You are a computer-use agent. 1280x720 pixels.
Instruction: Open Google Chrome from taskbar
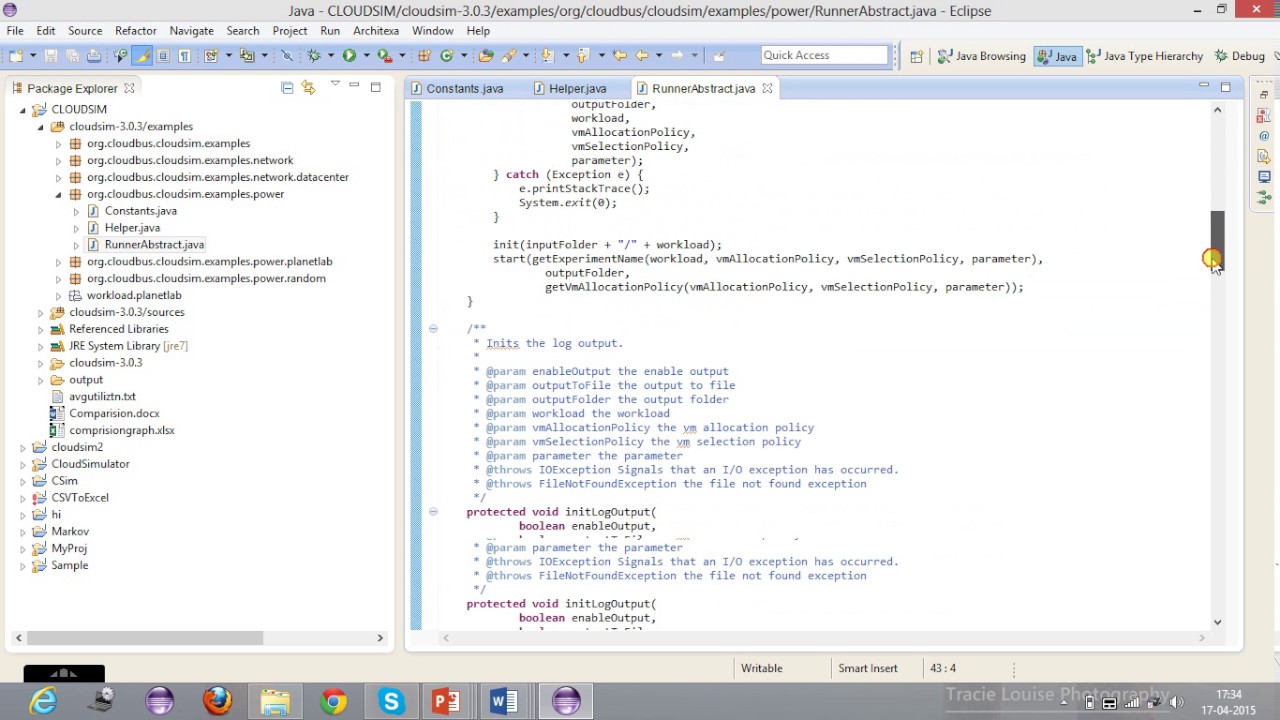(333, 702)
